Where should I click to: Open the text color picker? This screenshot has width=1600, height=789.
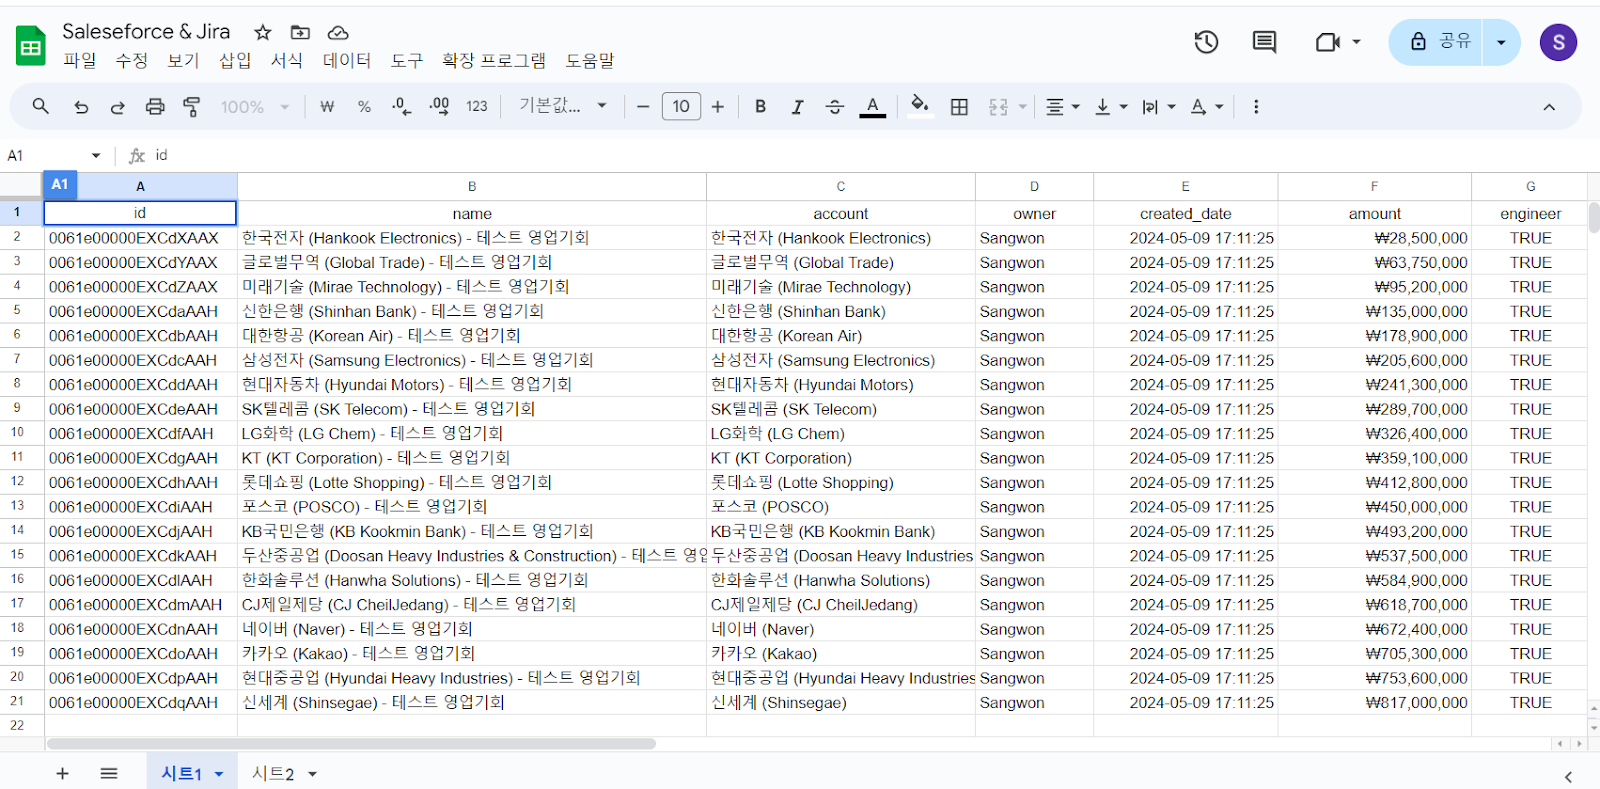pos(873,107)
